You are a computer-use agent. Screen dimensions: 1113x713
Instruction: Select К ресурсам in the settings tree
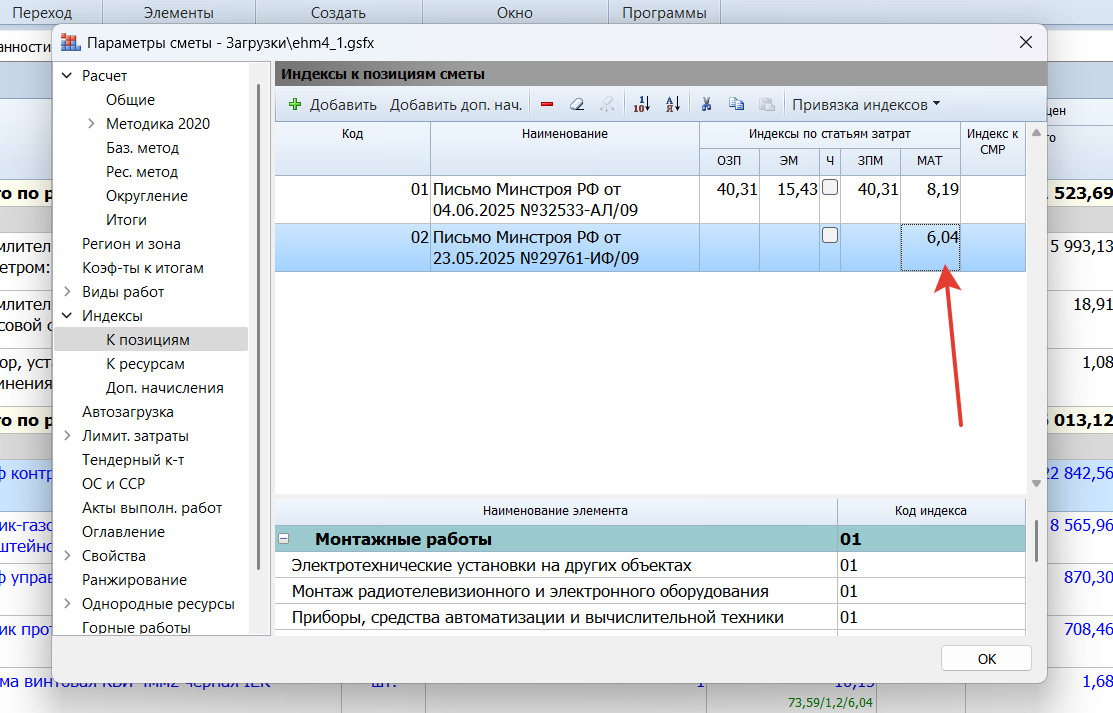point(145,364)
